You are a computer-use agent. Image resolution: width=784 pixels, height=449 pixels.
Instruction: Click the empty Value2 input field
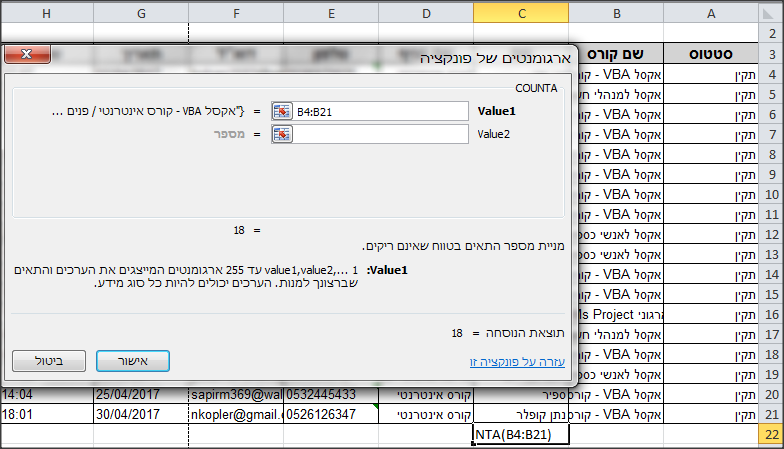pyautogui.click(x=380, y=135)
